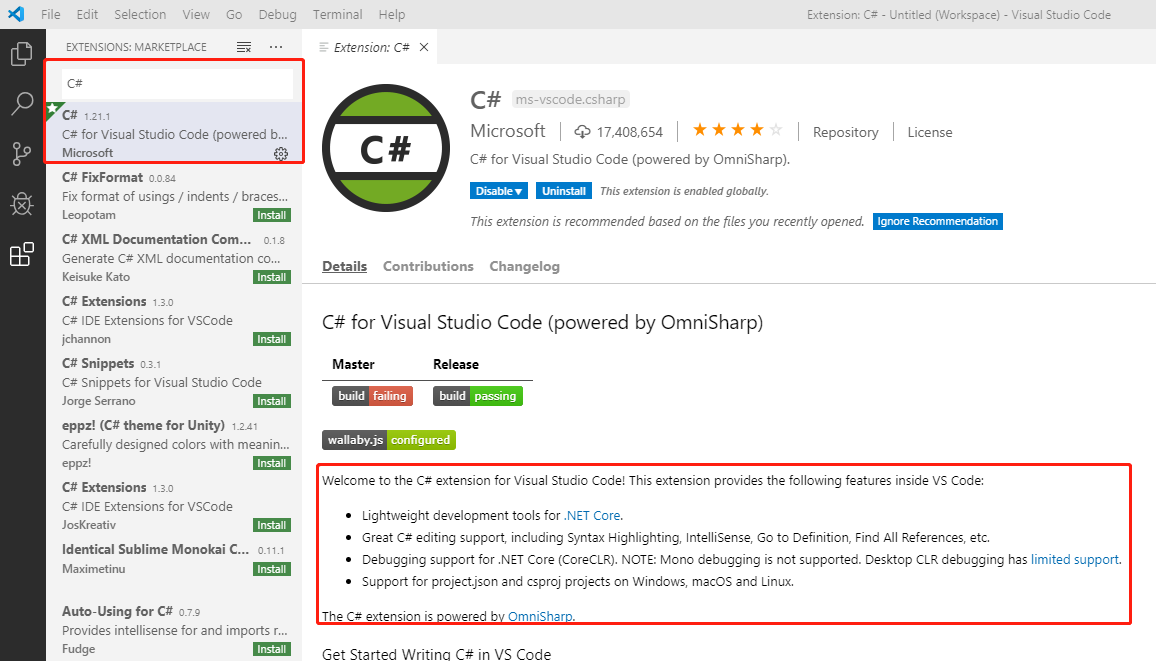Select the eppz! C# theme for Unity
1156x661 pixels.
pyautogui.click(x=174, y=443)
